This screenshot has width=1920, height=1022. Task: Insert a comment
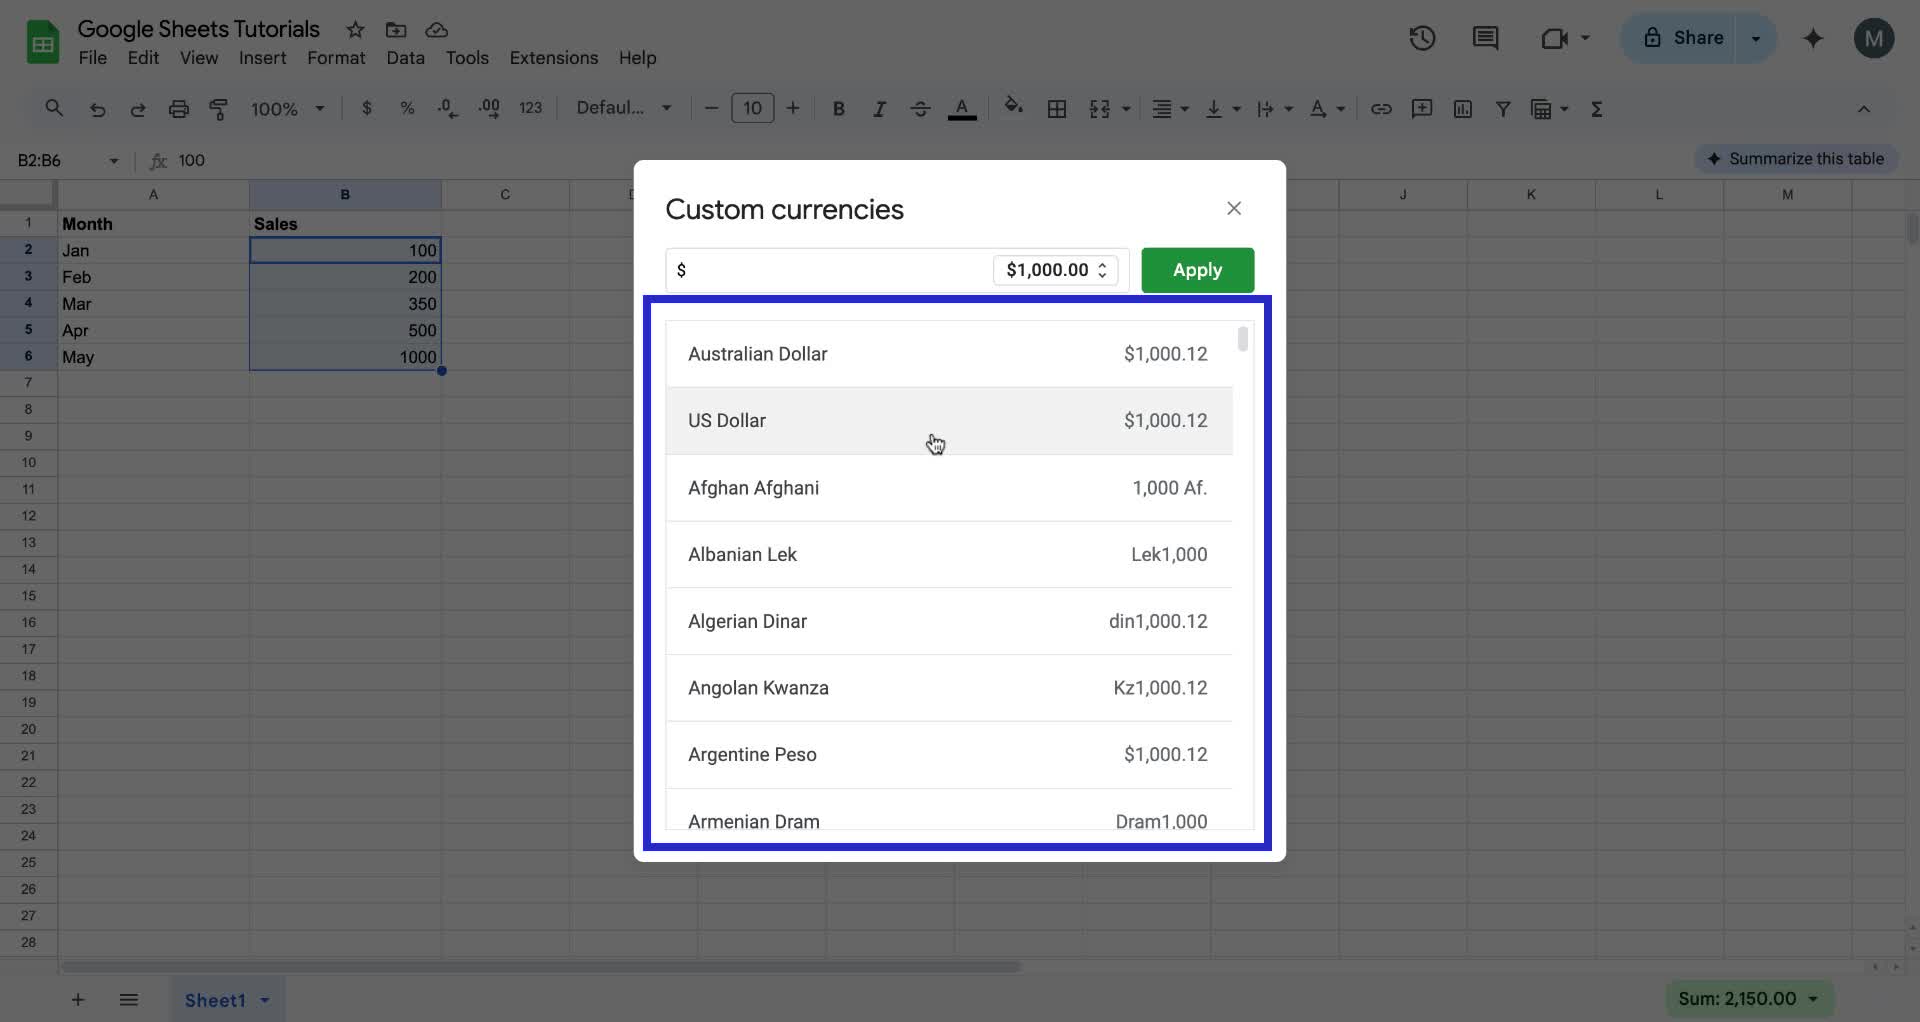pyautogui.click(x=1422, y=108)
